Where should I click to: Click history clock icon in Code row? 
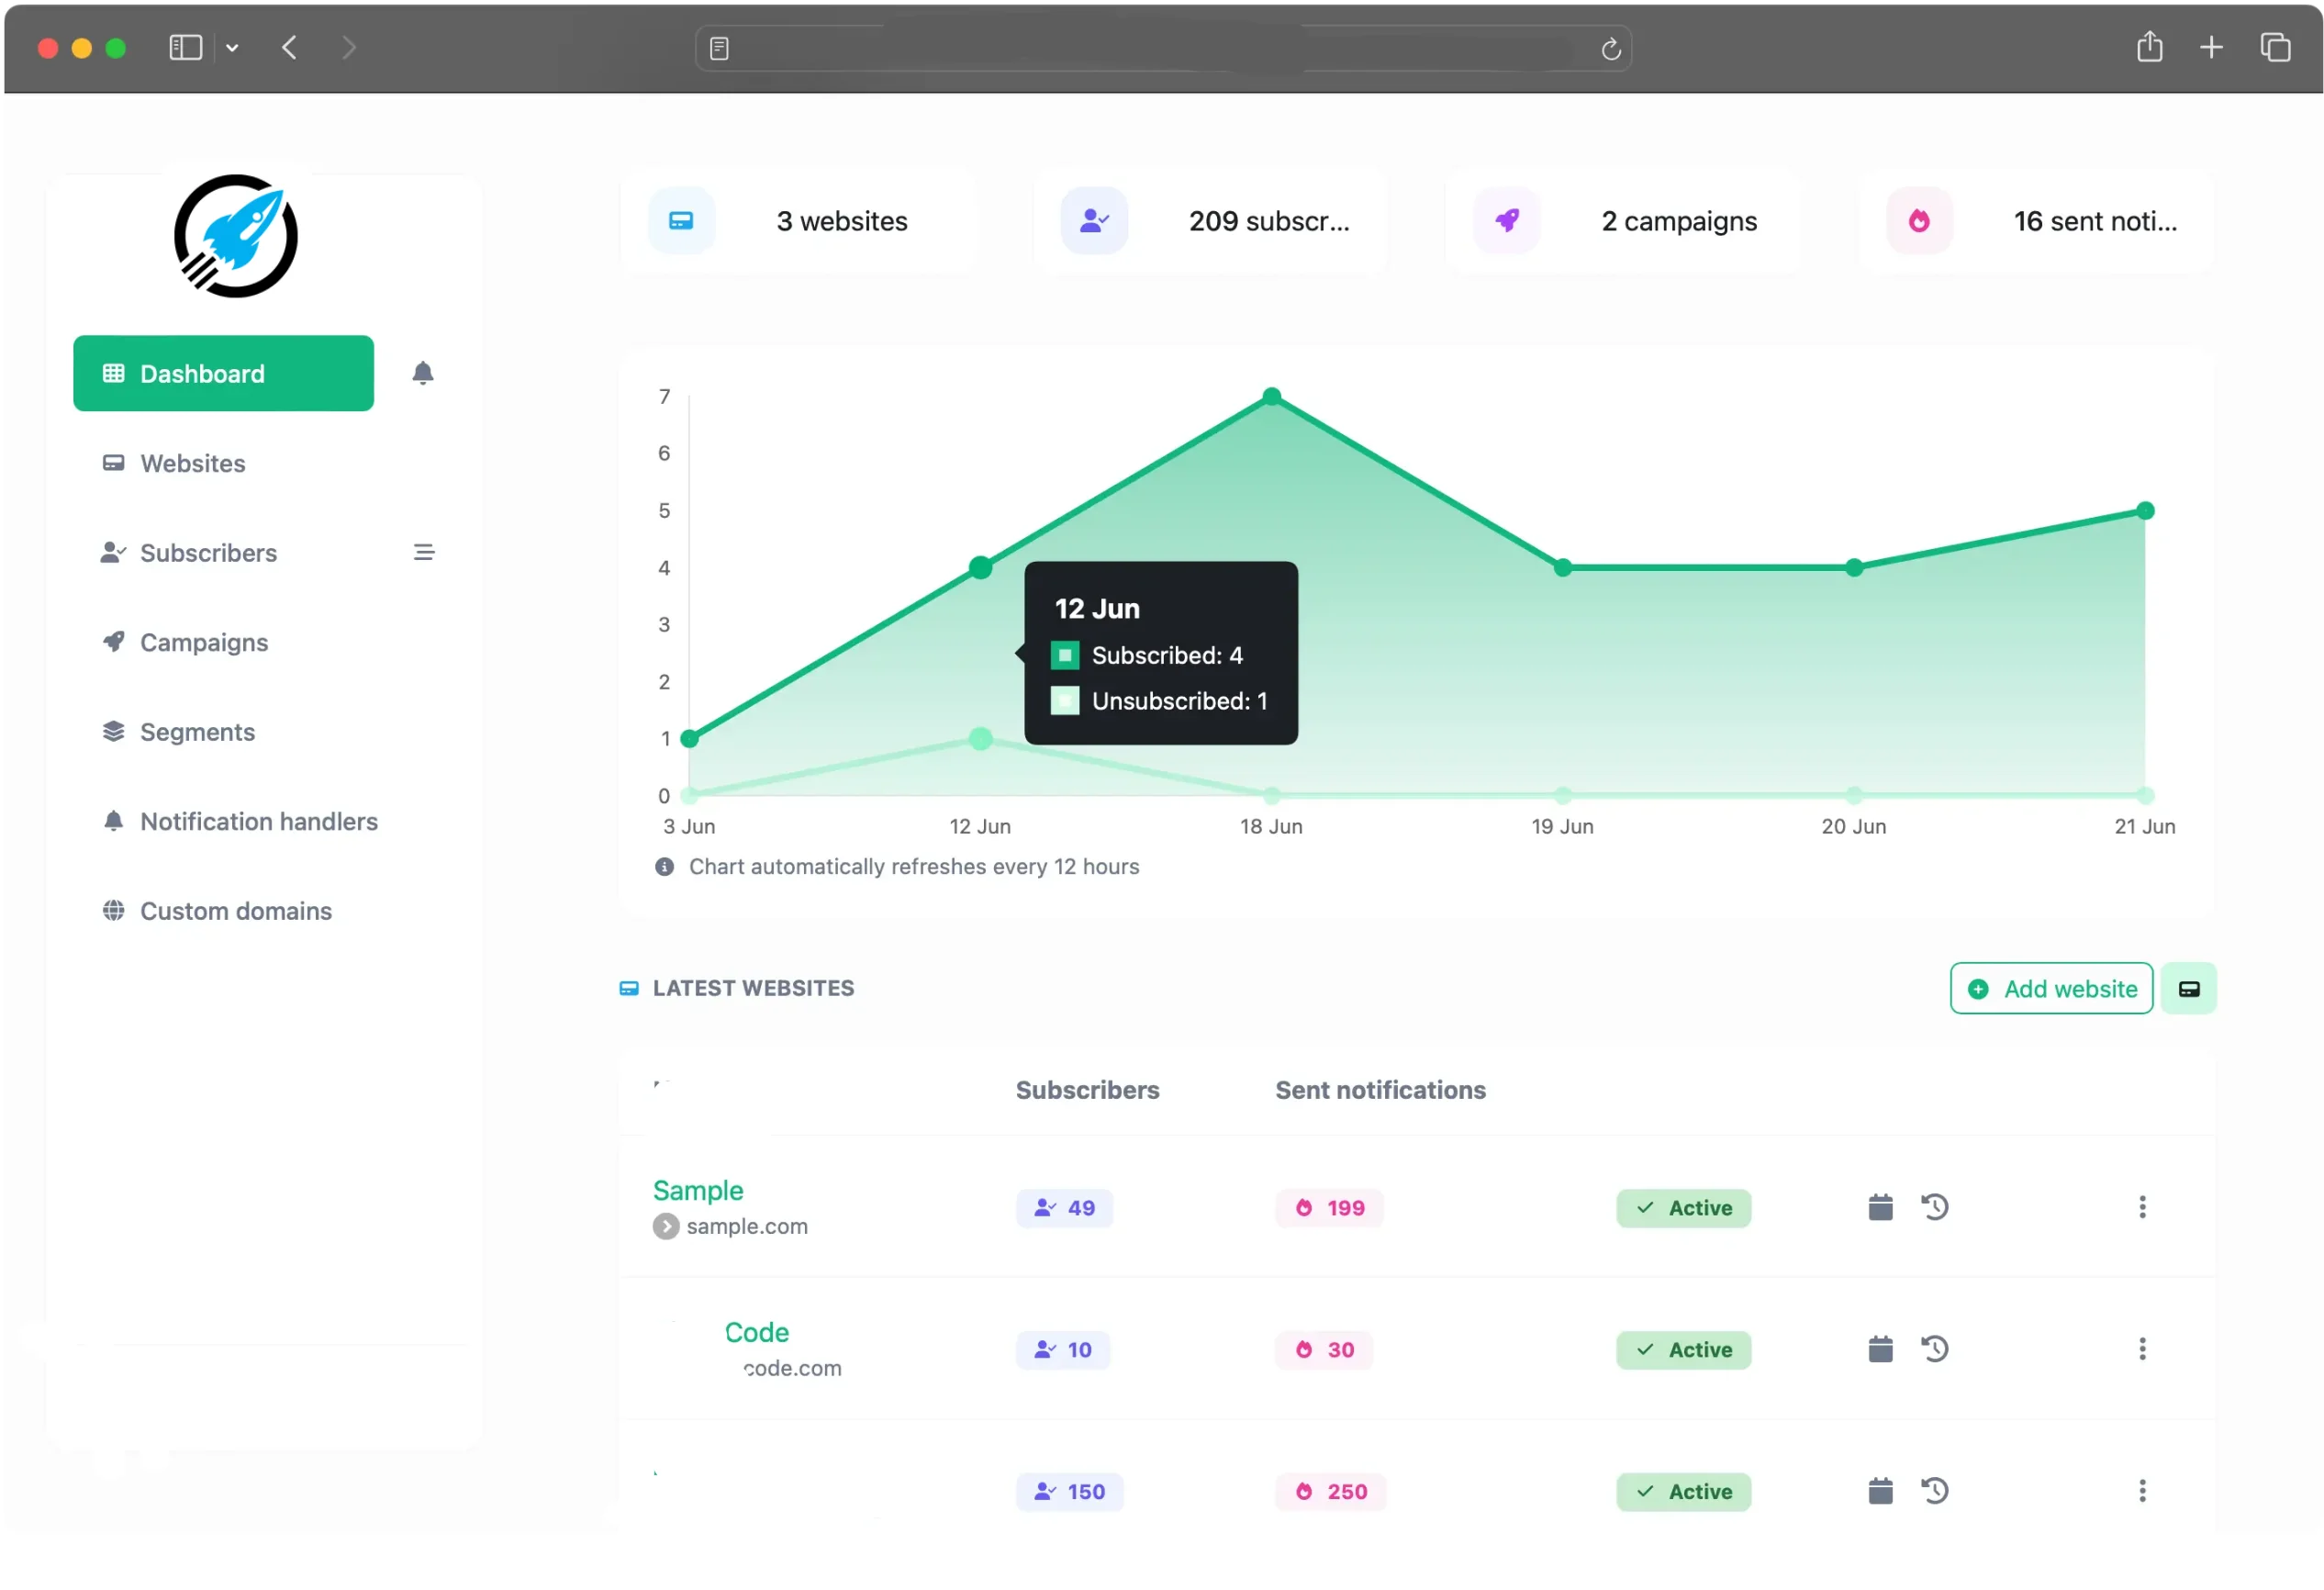click(x=1935, y=1349)
